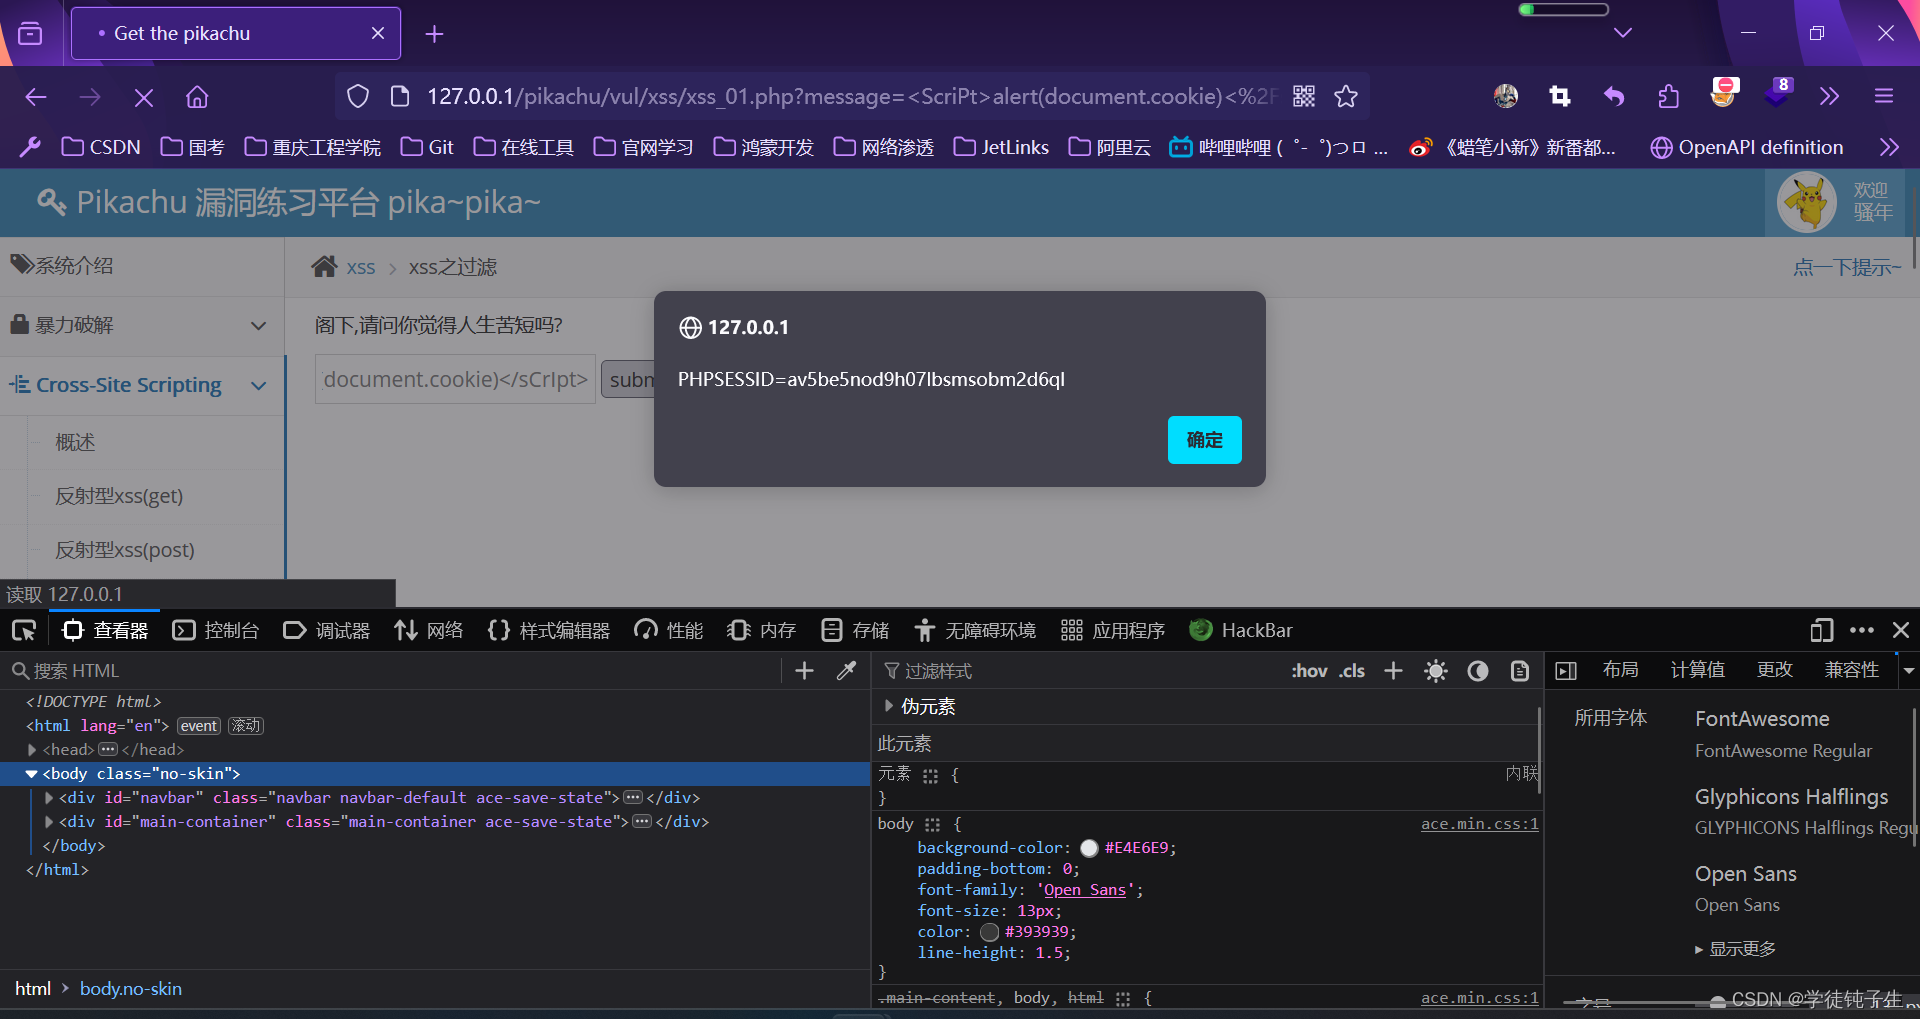The height and width of the screenshot is (1019, 1920).
Task: Expand 显示更多 fonts
Action: click(x=1736, y=948)
